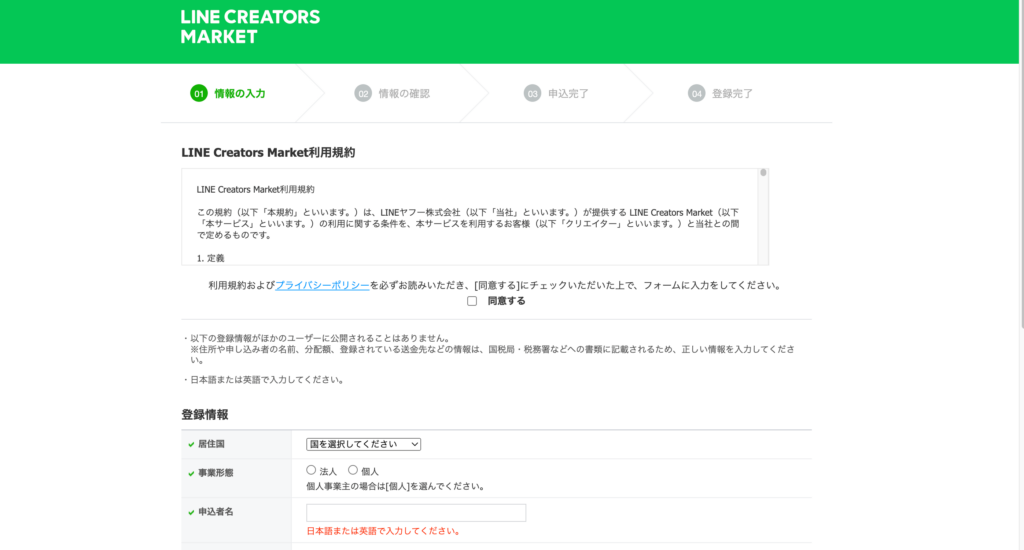
Task: Select step 02 情報の確認
Action: pyautogui.click(x=392, y=93)
